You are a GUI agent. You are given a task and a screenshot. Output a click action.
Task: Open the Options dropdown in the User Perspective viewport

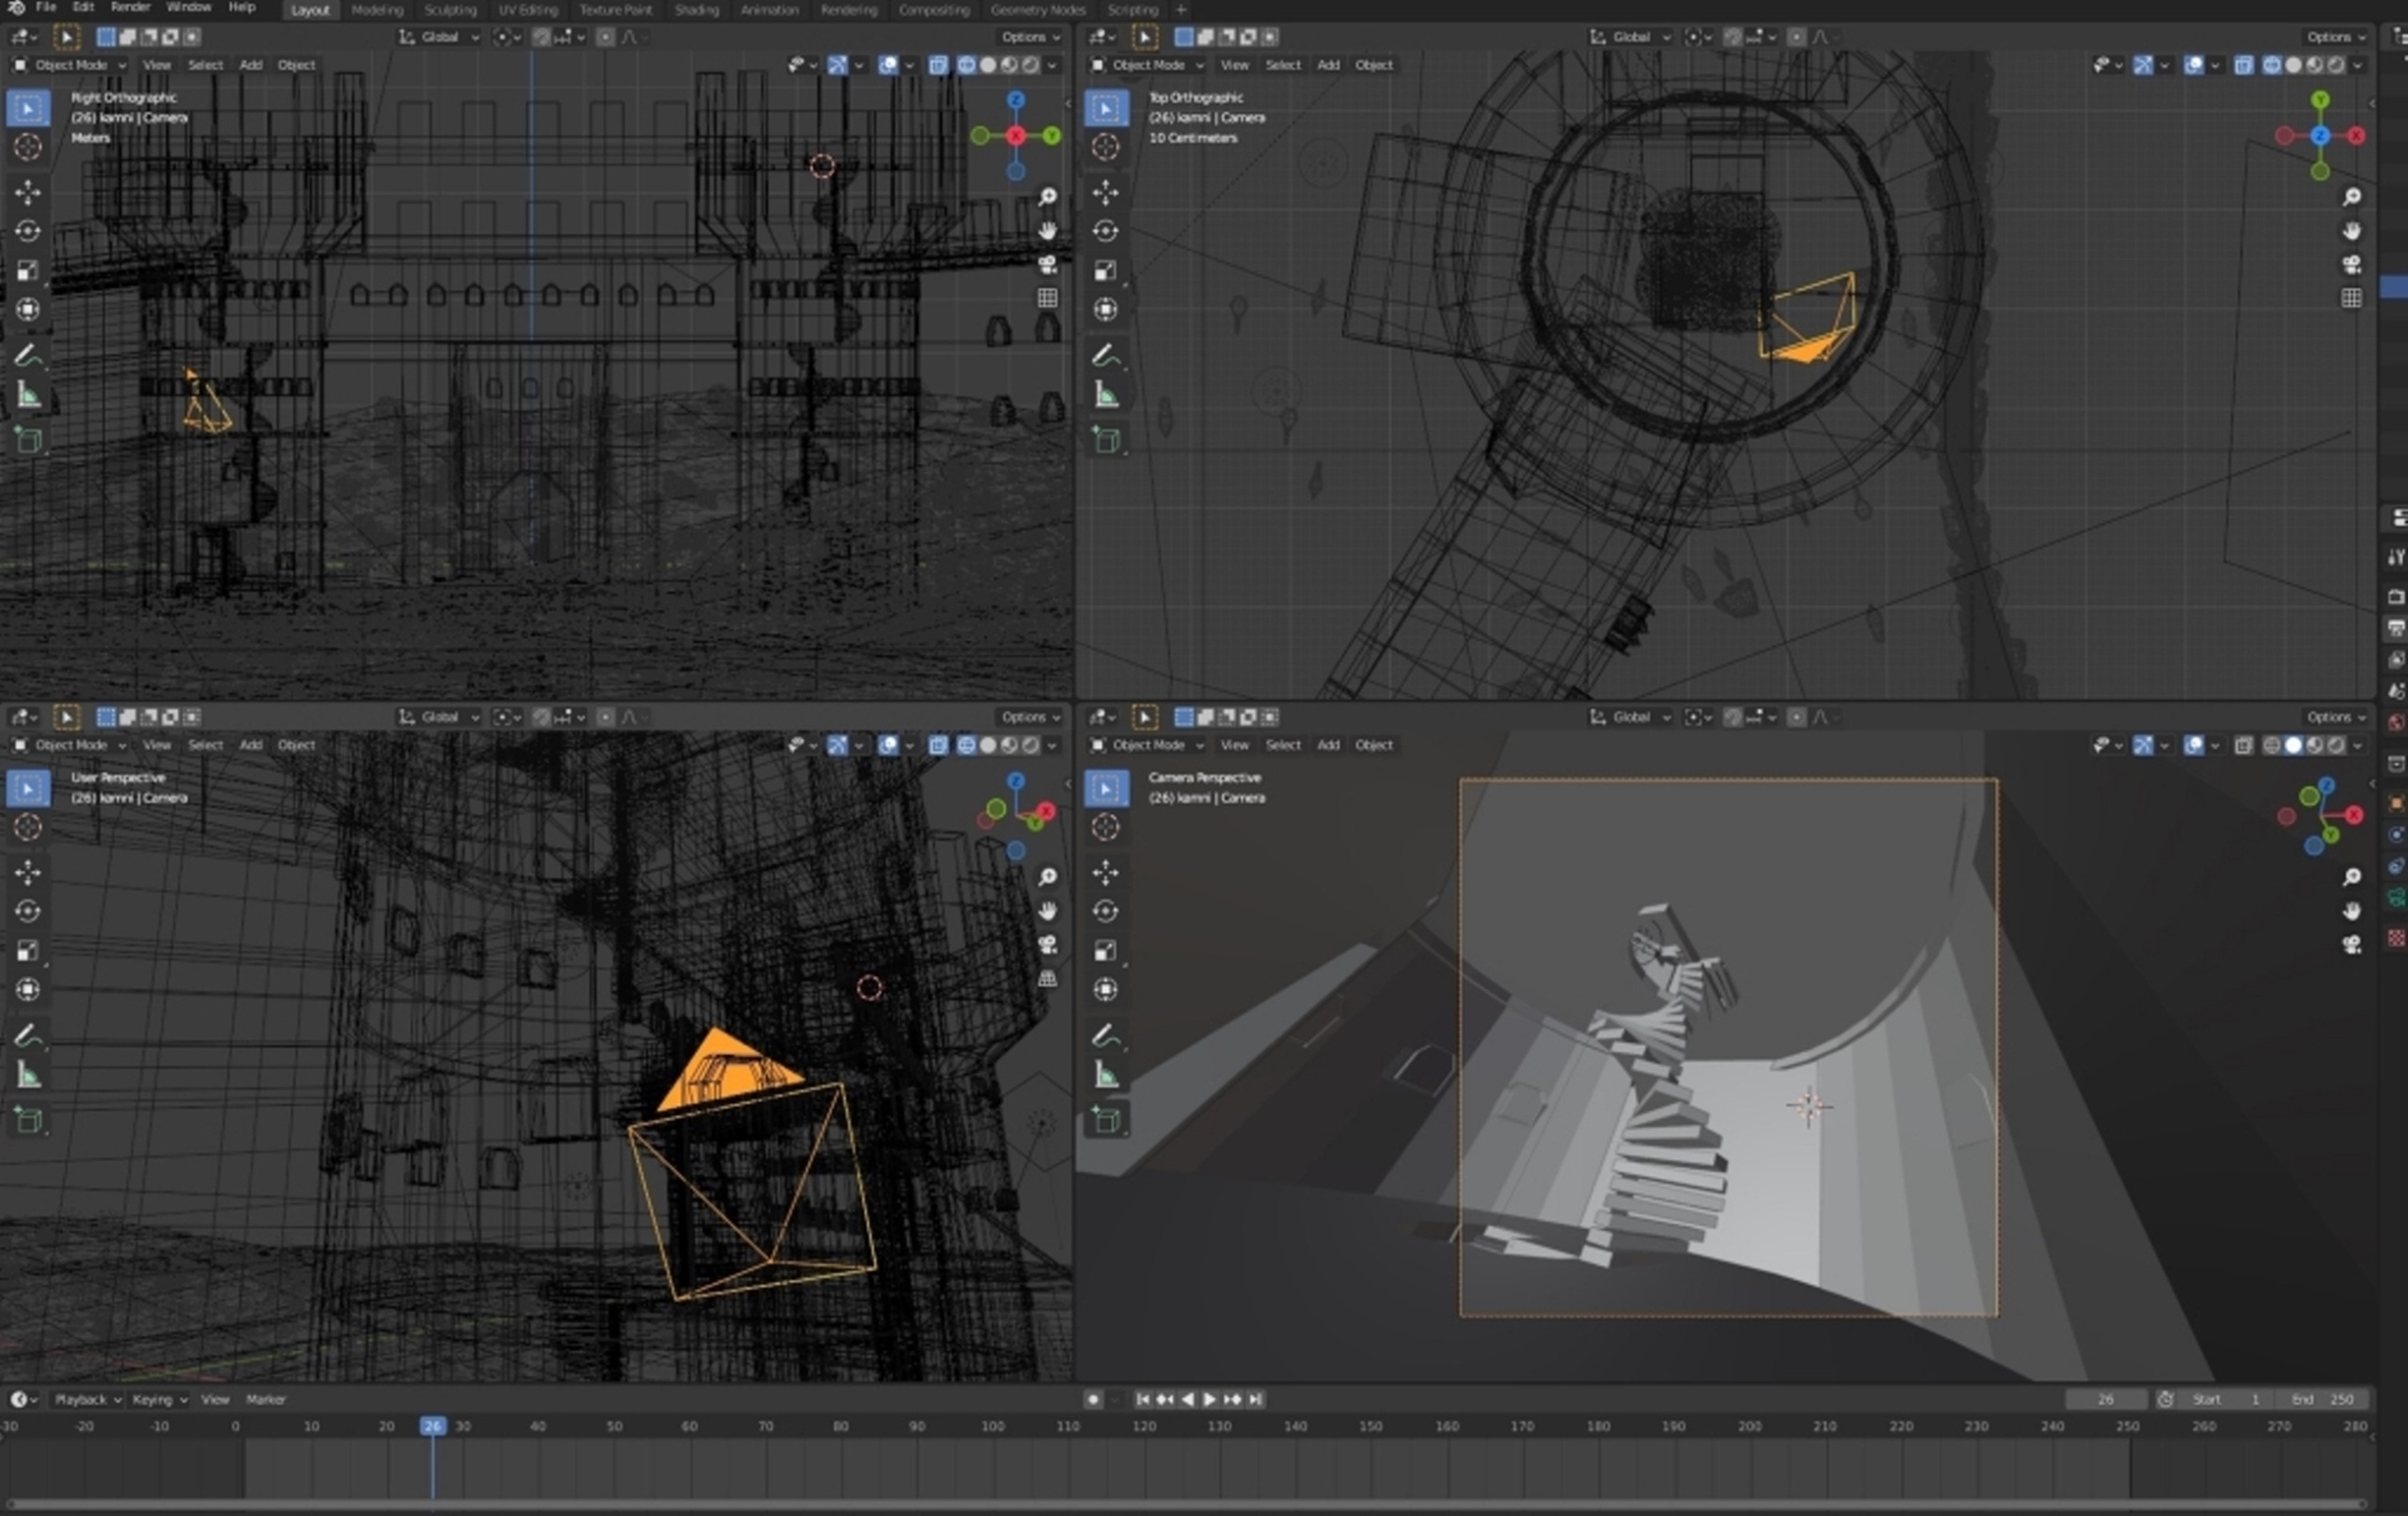(1030, 717)
